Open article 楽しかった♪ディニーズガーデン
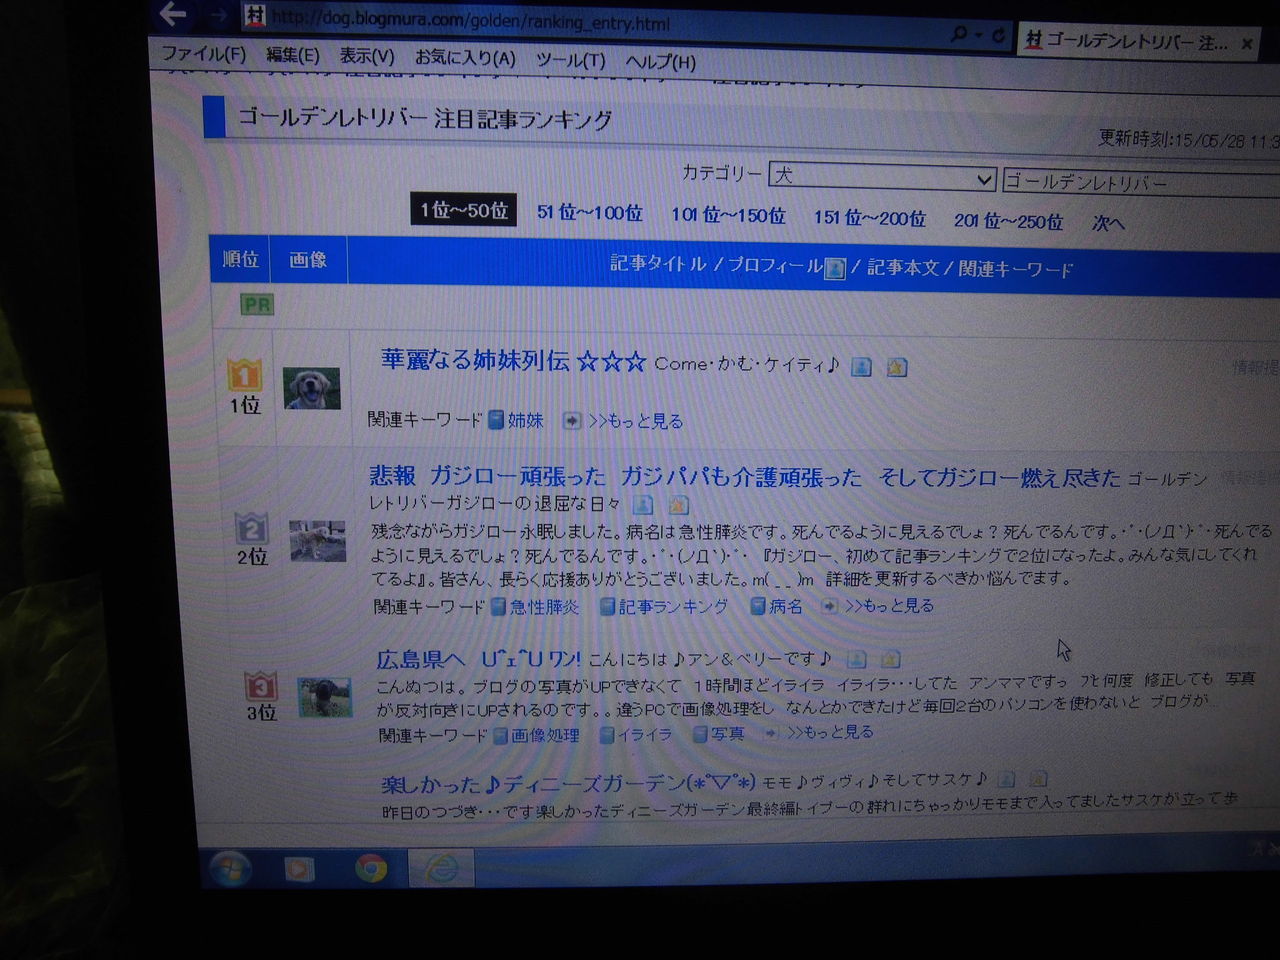 (x=568, y=782)
